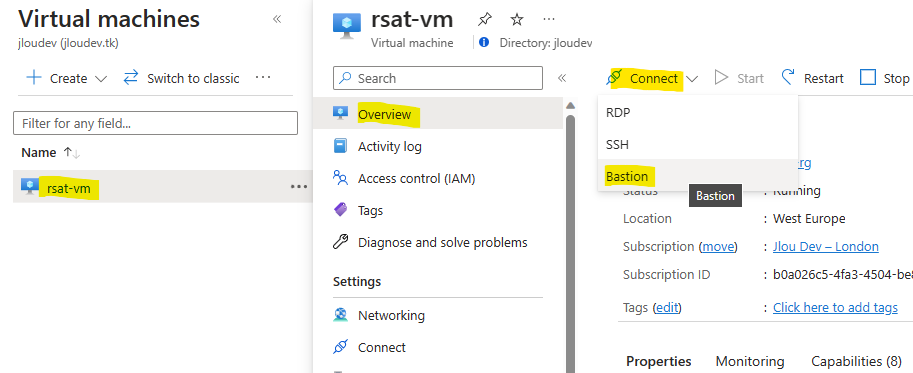This screenshot has width=913, height=373.
Task: Mark rsat-vm as favorite with star
Action: click(516, 20)
